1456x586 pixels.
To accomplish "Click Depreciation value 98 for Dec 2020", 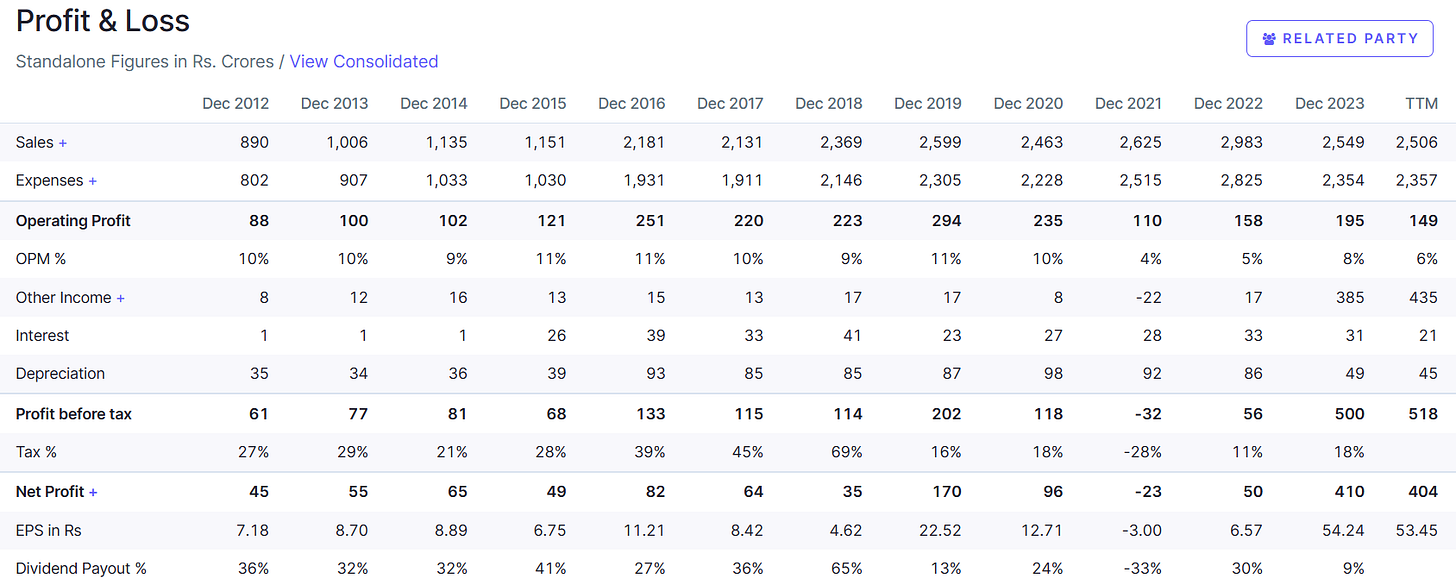I will [x=1052, y=374].
